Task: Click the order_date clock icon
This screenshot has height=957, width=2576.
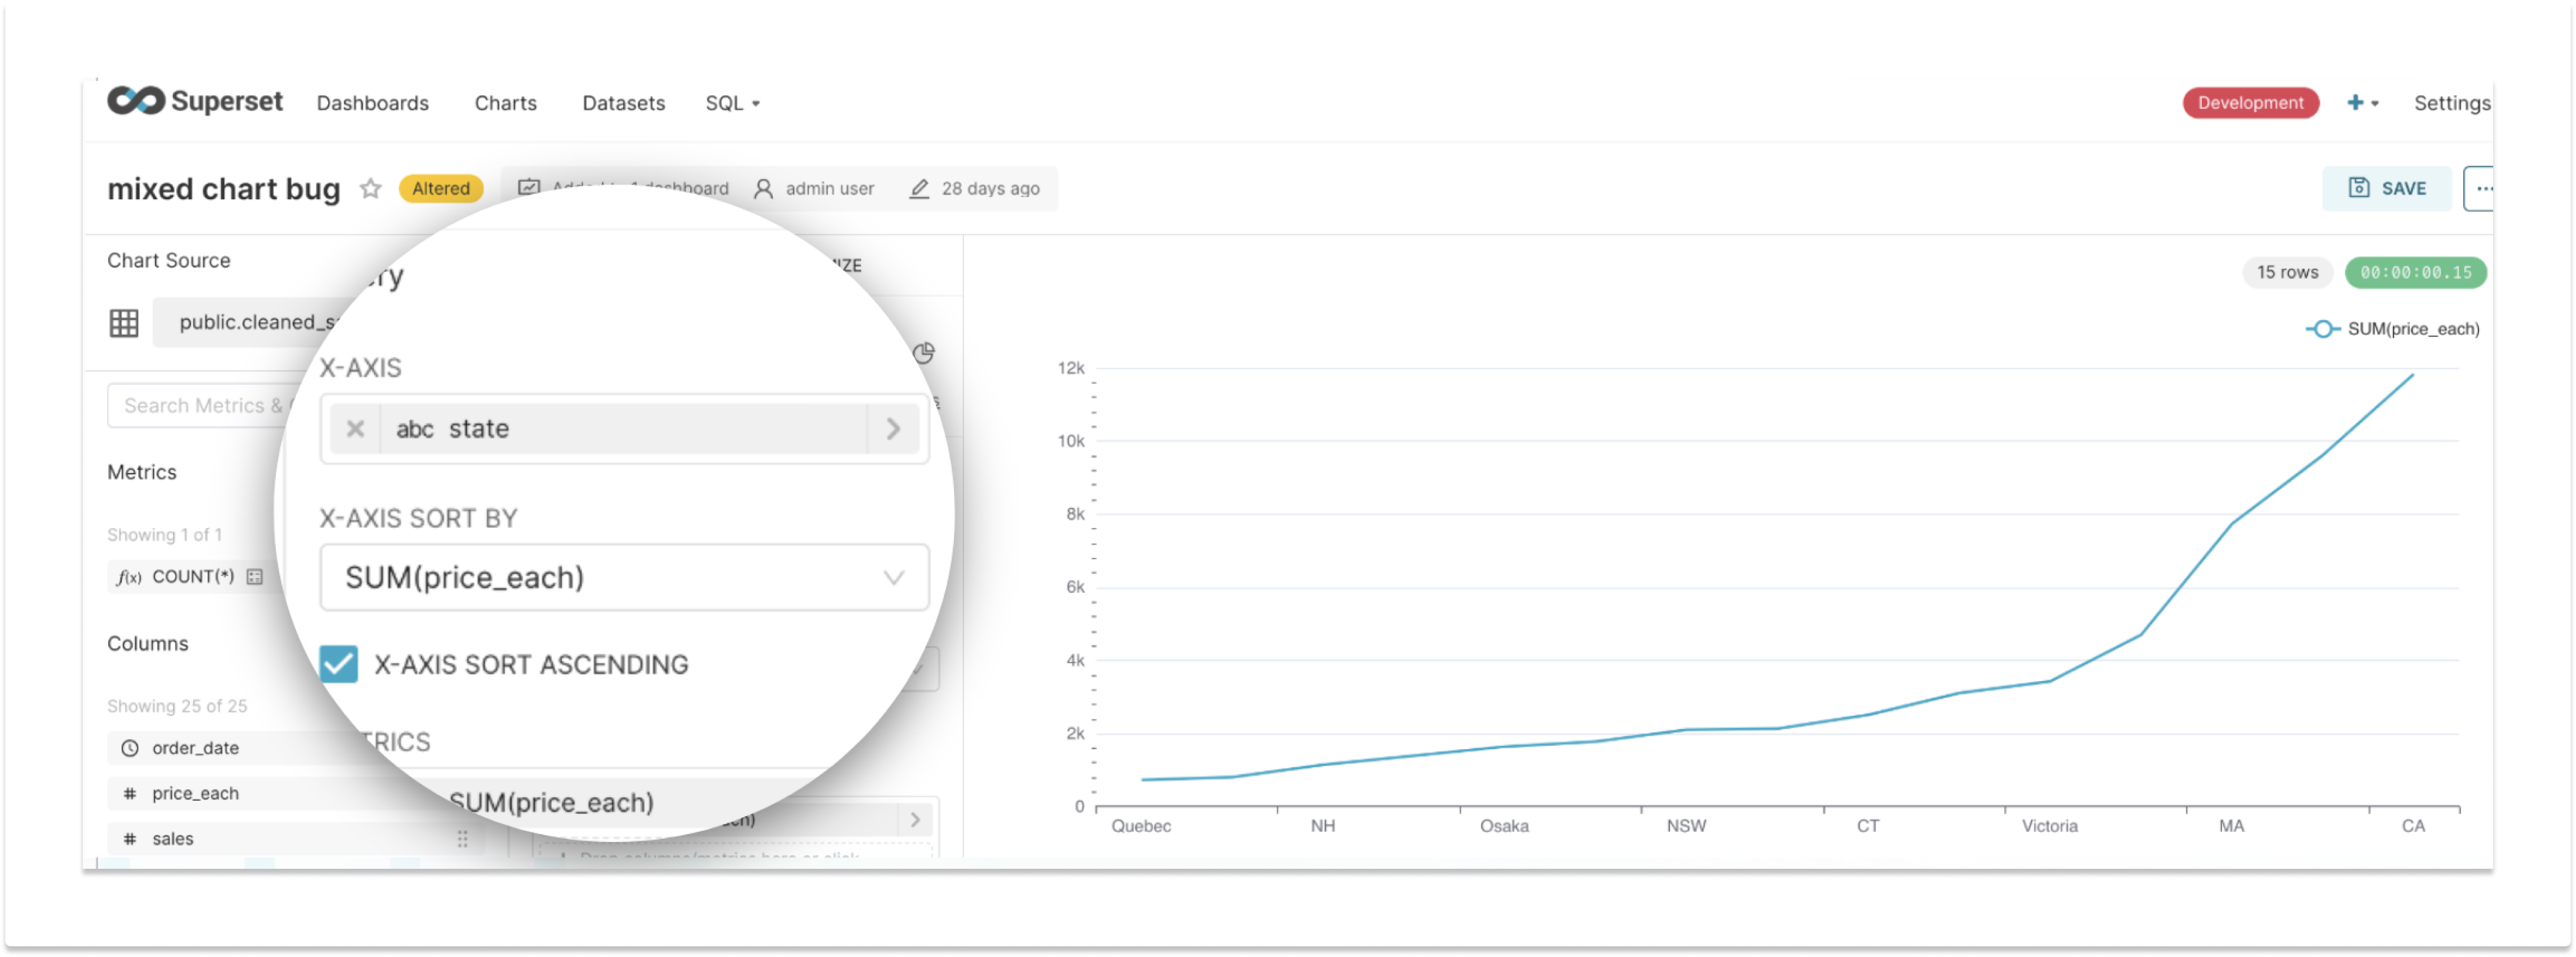Action: tap(130, 748)
